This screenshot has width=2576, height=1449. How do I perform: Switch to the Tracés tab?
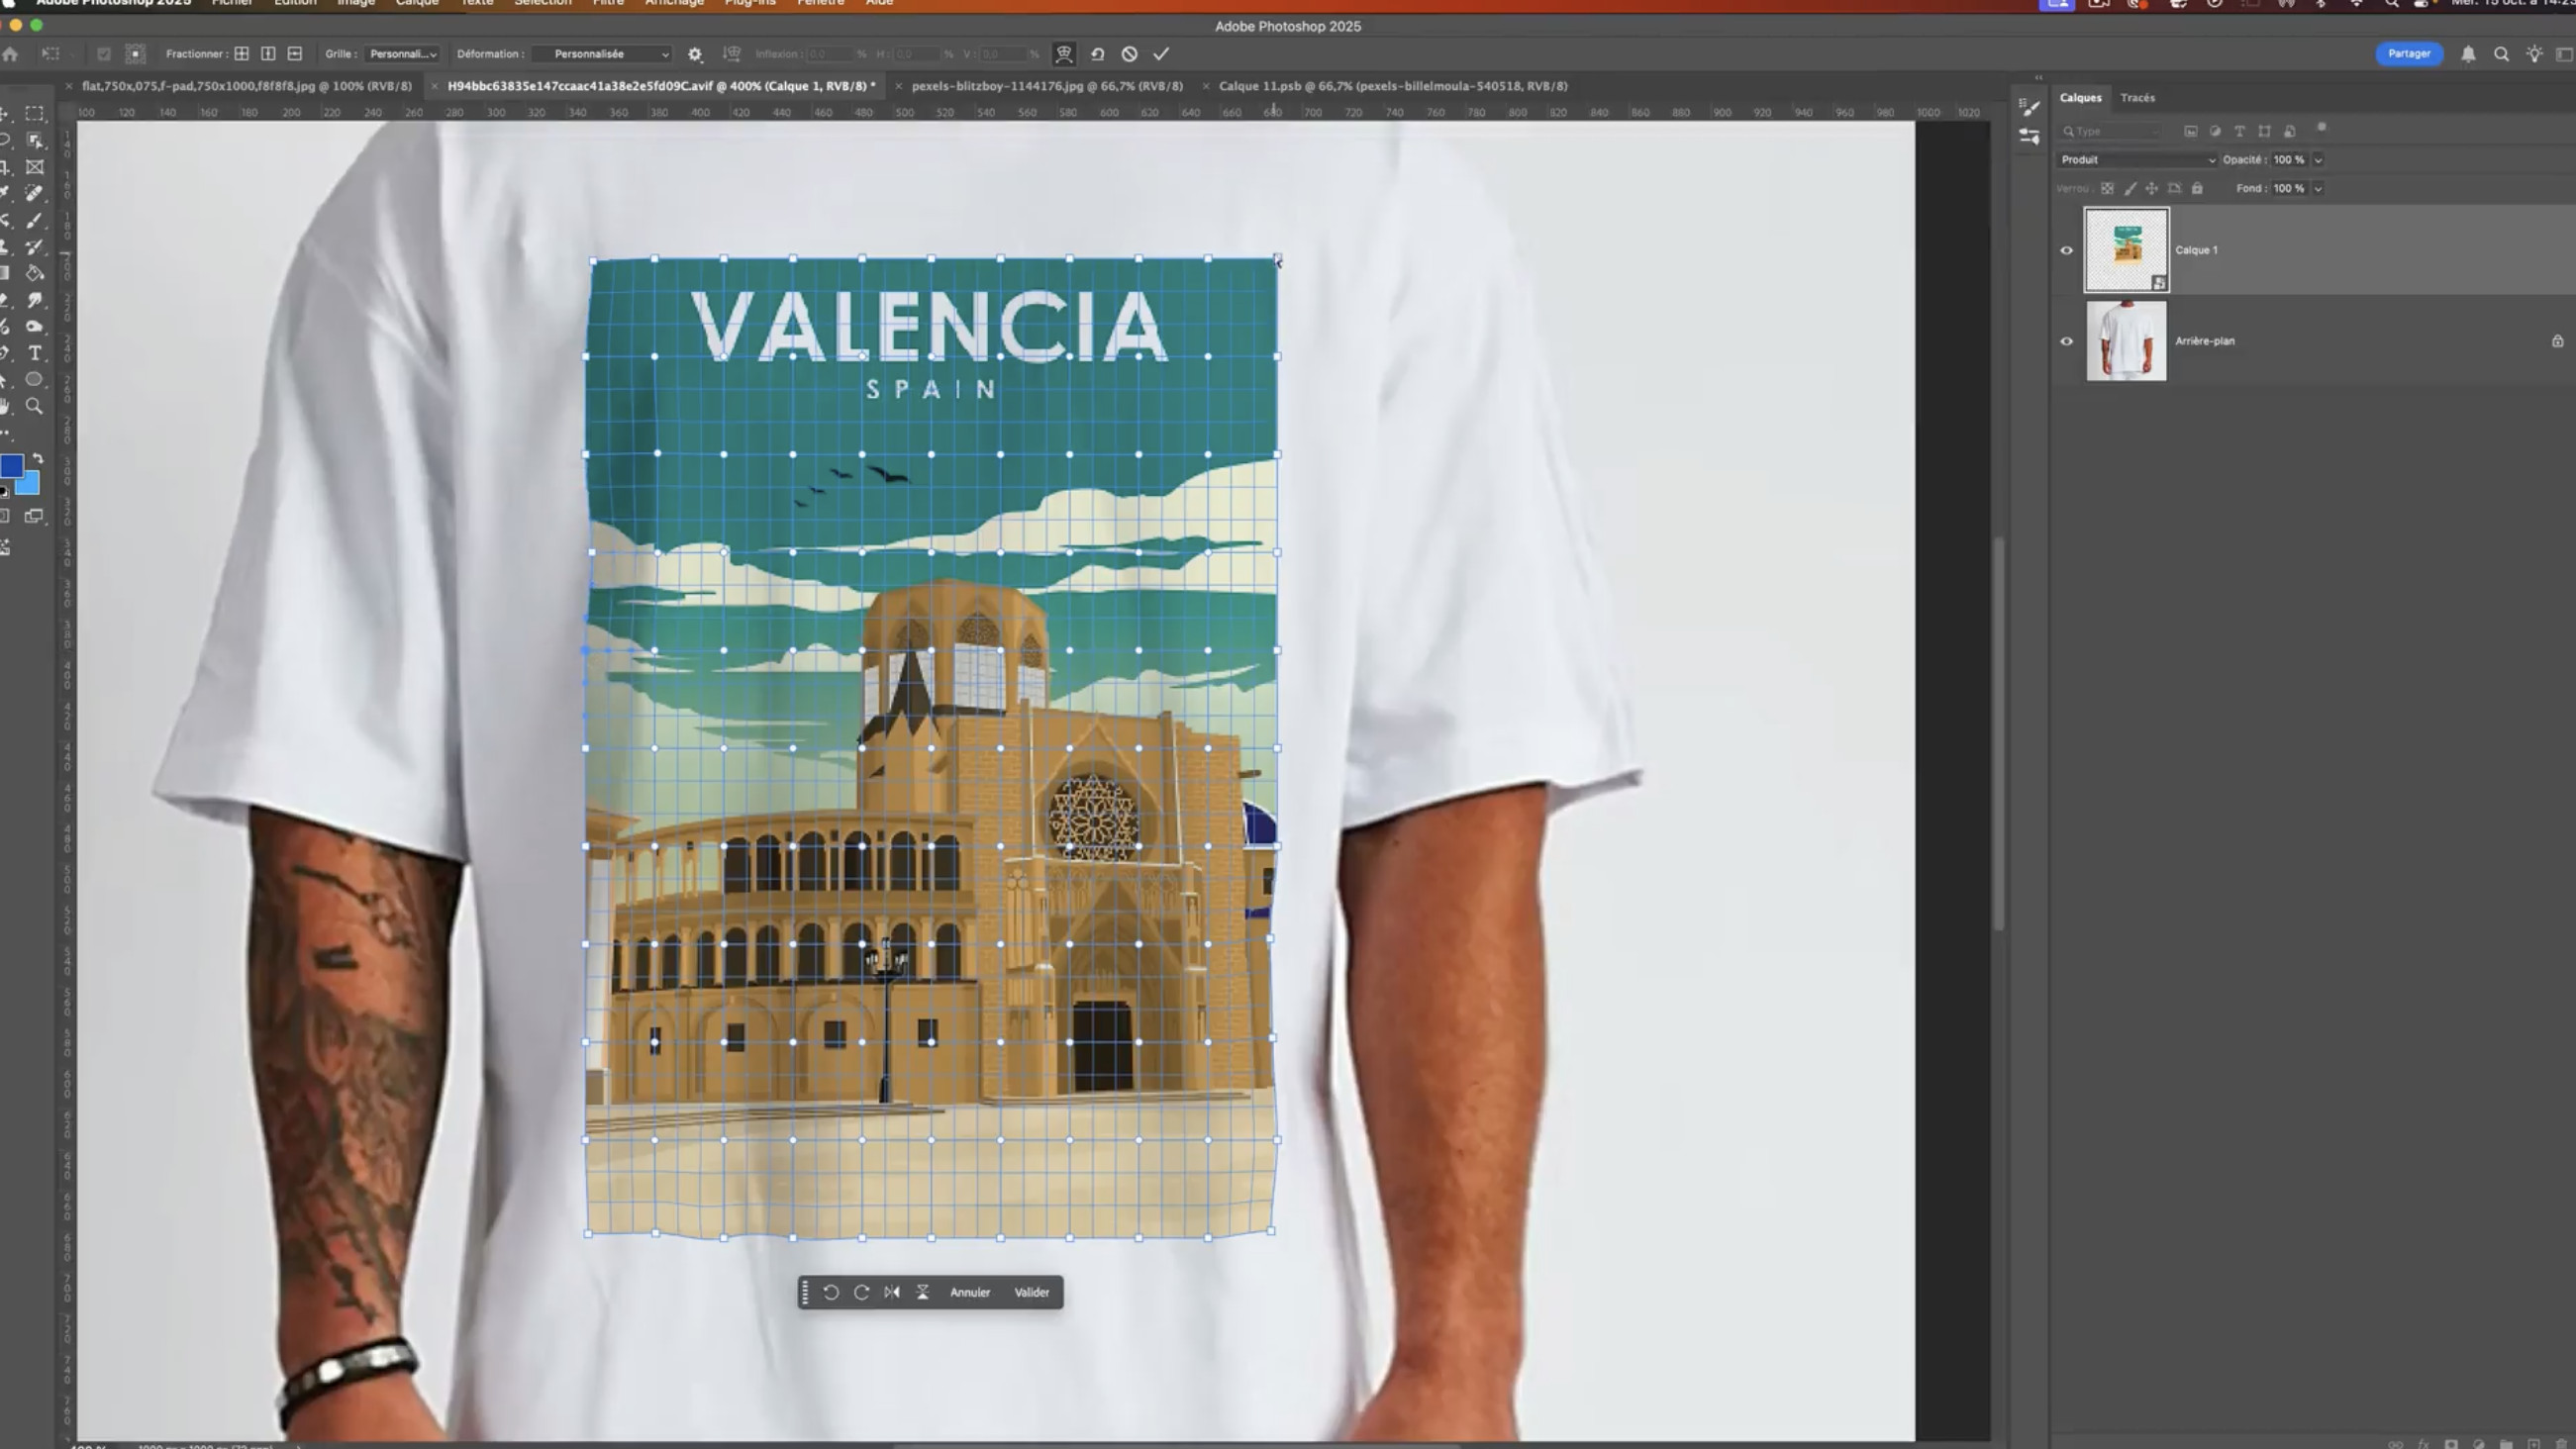click(x=2137, y=98)
